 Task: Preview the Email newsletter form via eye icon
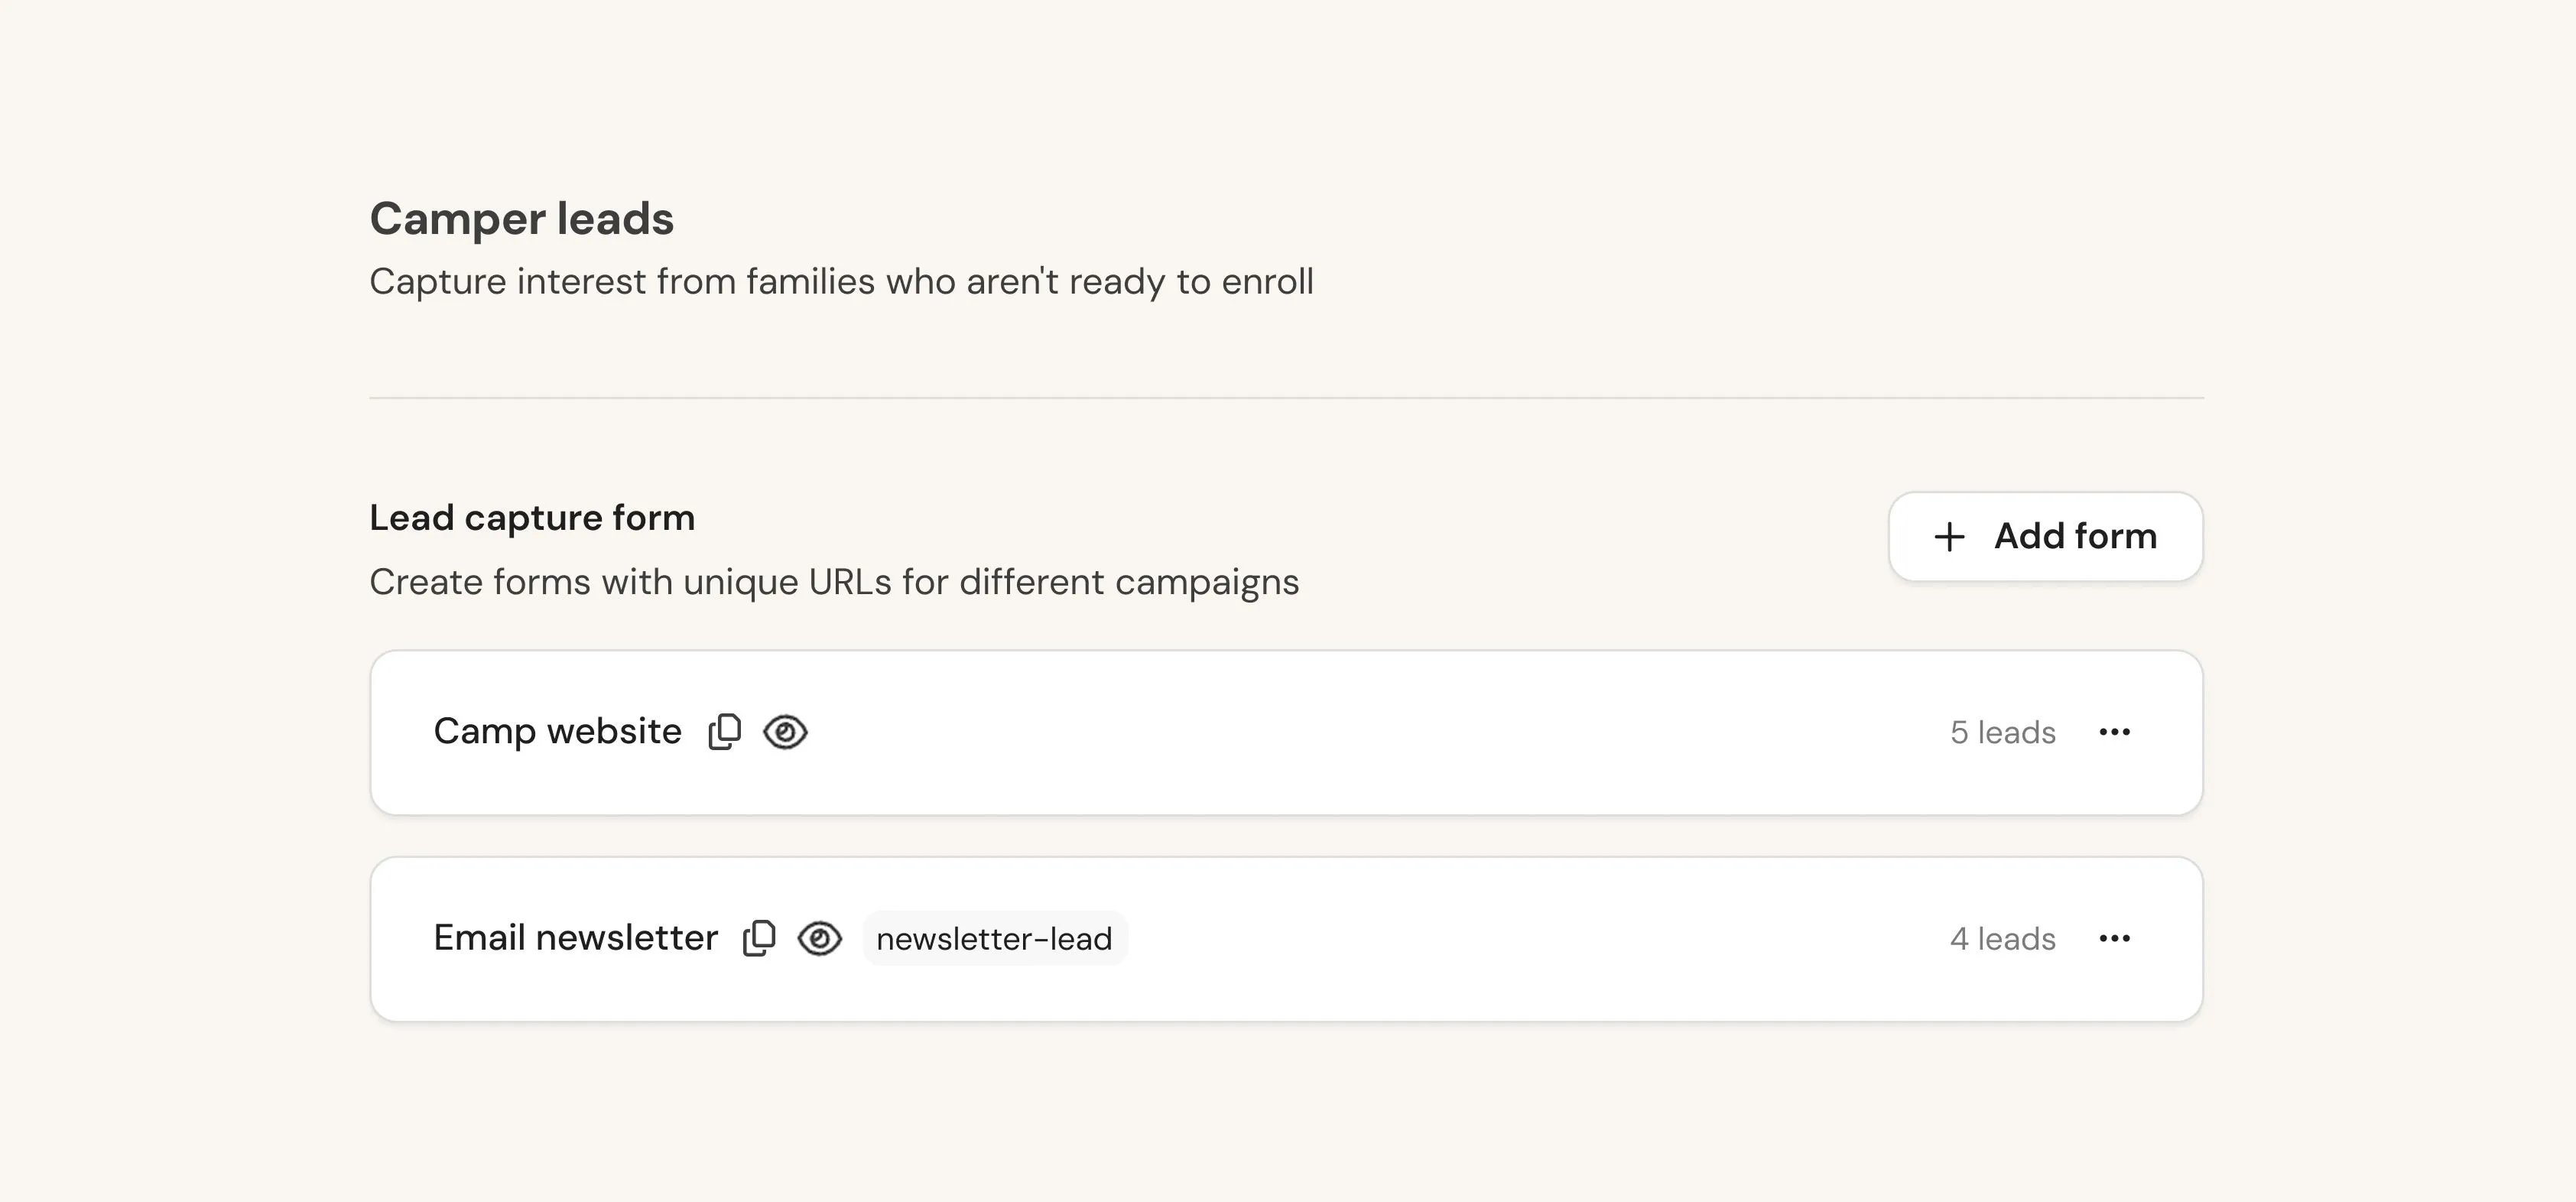[820, 938]
